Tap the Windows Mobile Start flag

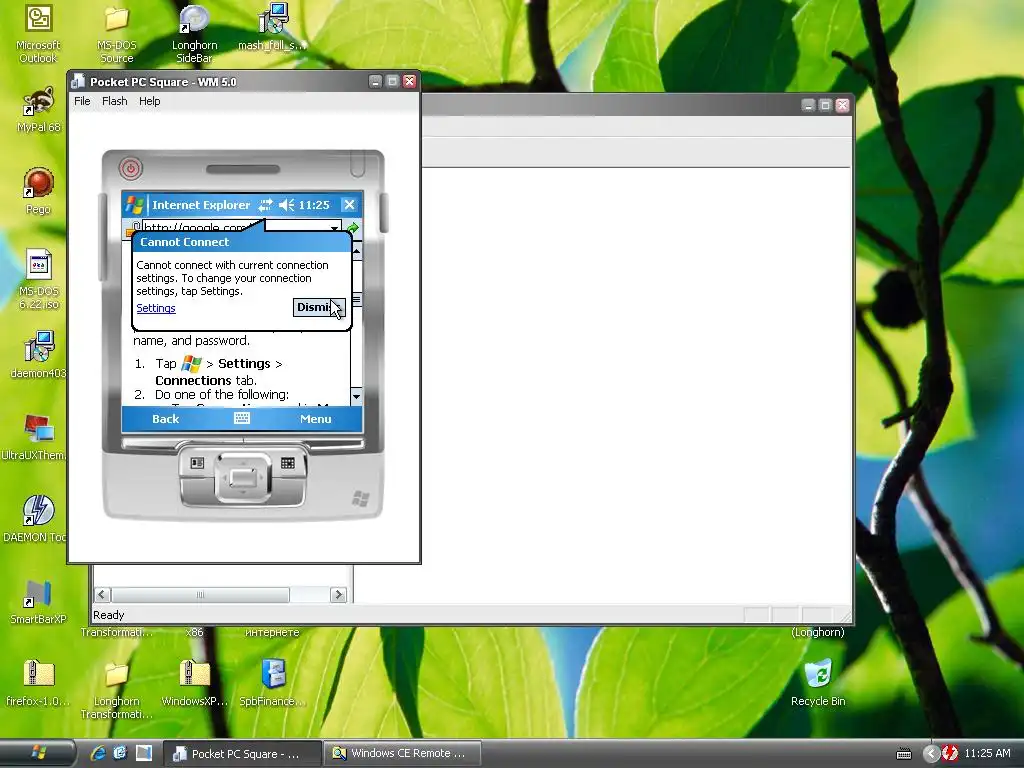coord(135,205)
